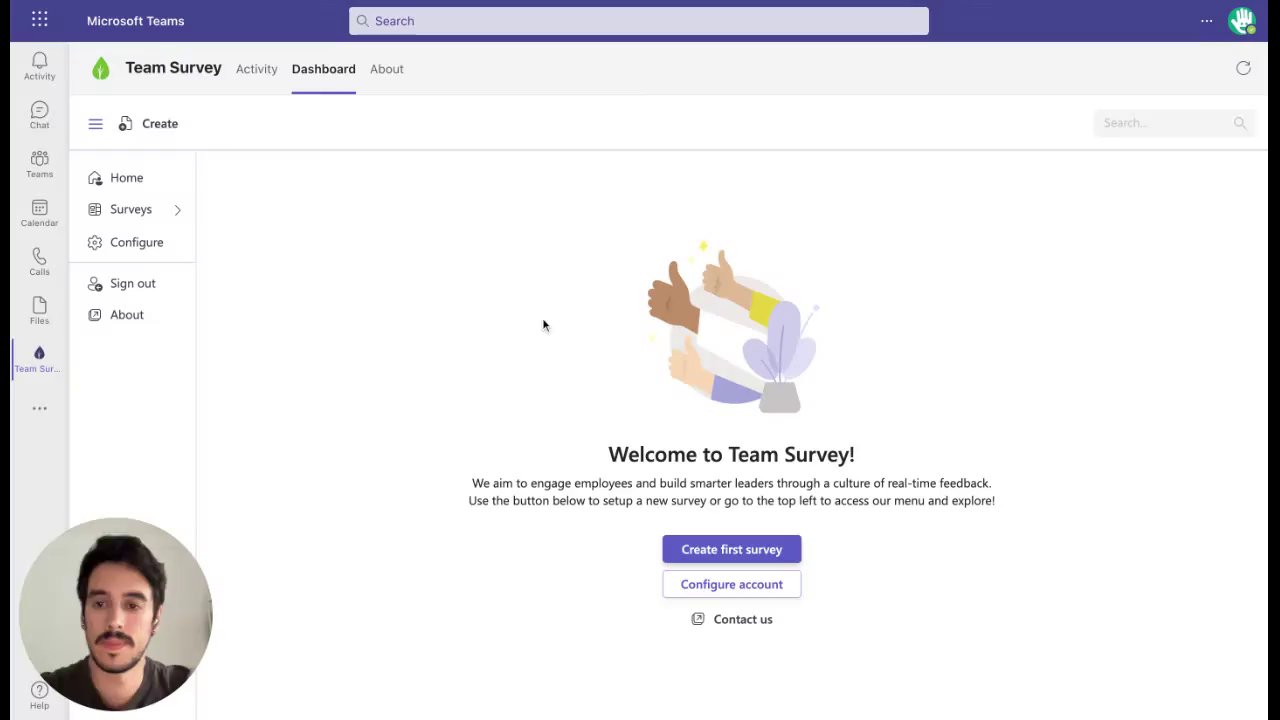Open the Calendar app icon
Screen dimensions: 1280x720
click(x=39, y=213)
